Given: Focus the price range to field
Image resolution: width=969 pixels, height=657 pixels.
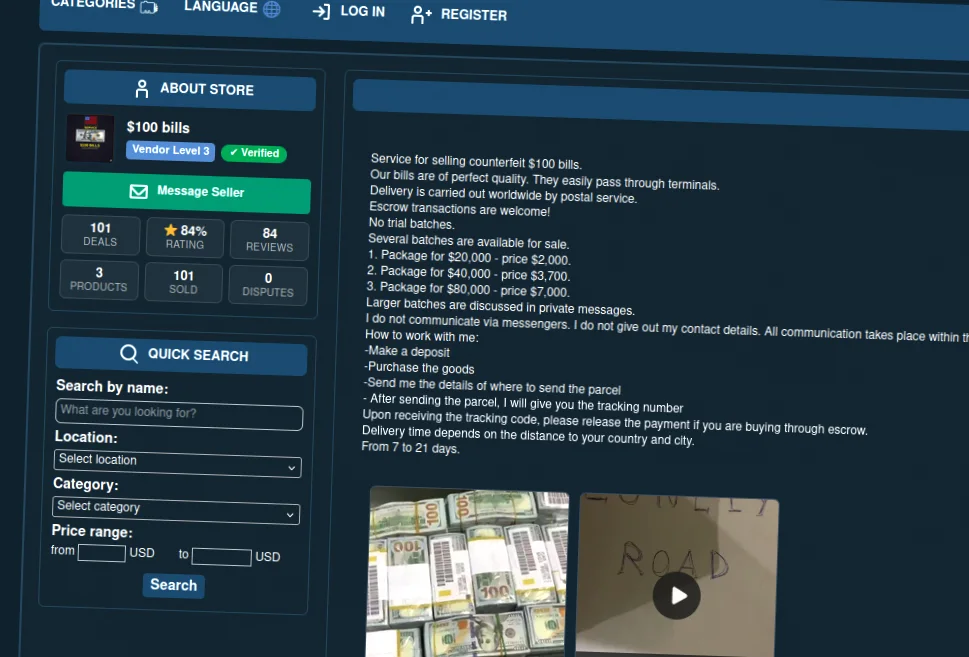Looking at the screenshot, I should coord(221,557).
